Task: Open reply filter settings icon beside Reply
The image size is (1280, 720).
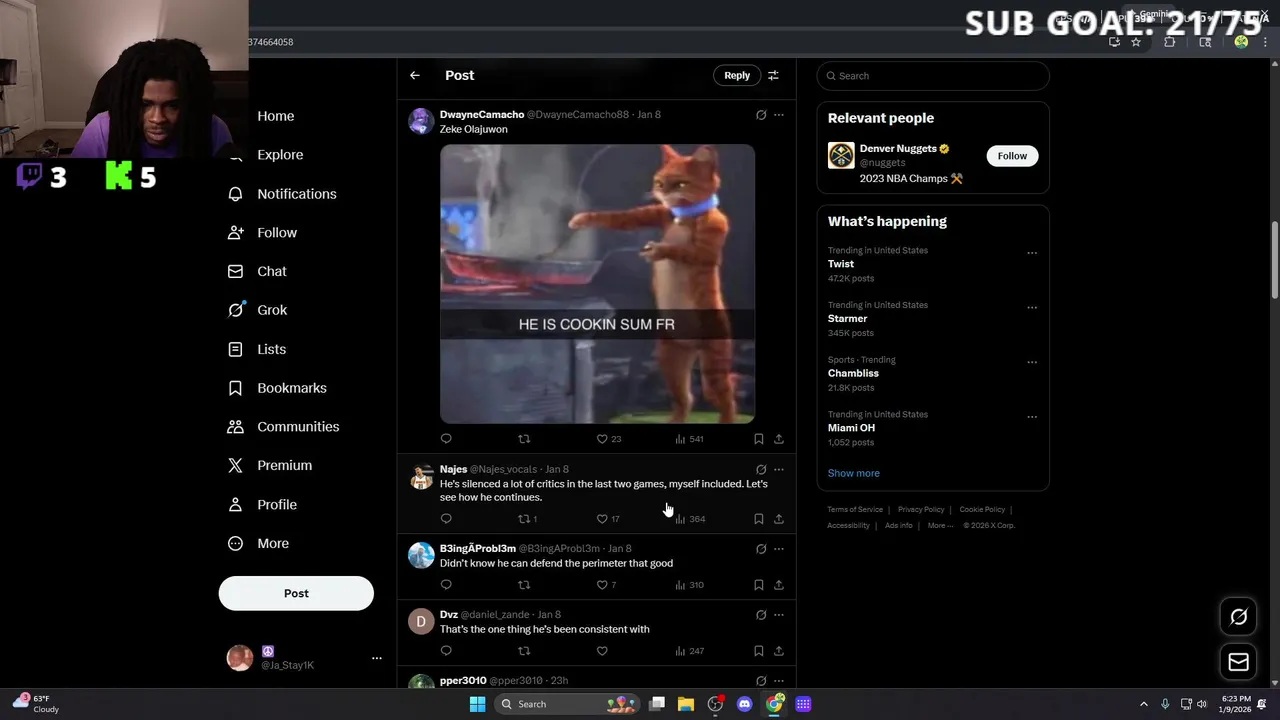Action: click(773, 75)
